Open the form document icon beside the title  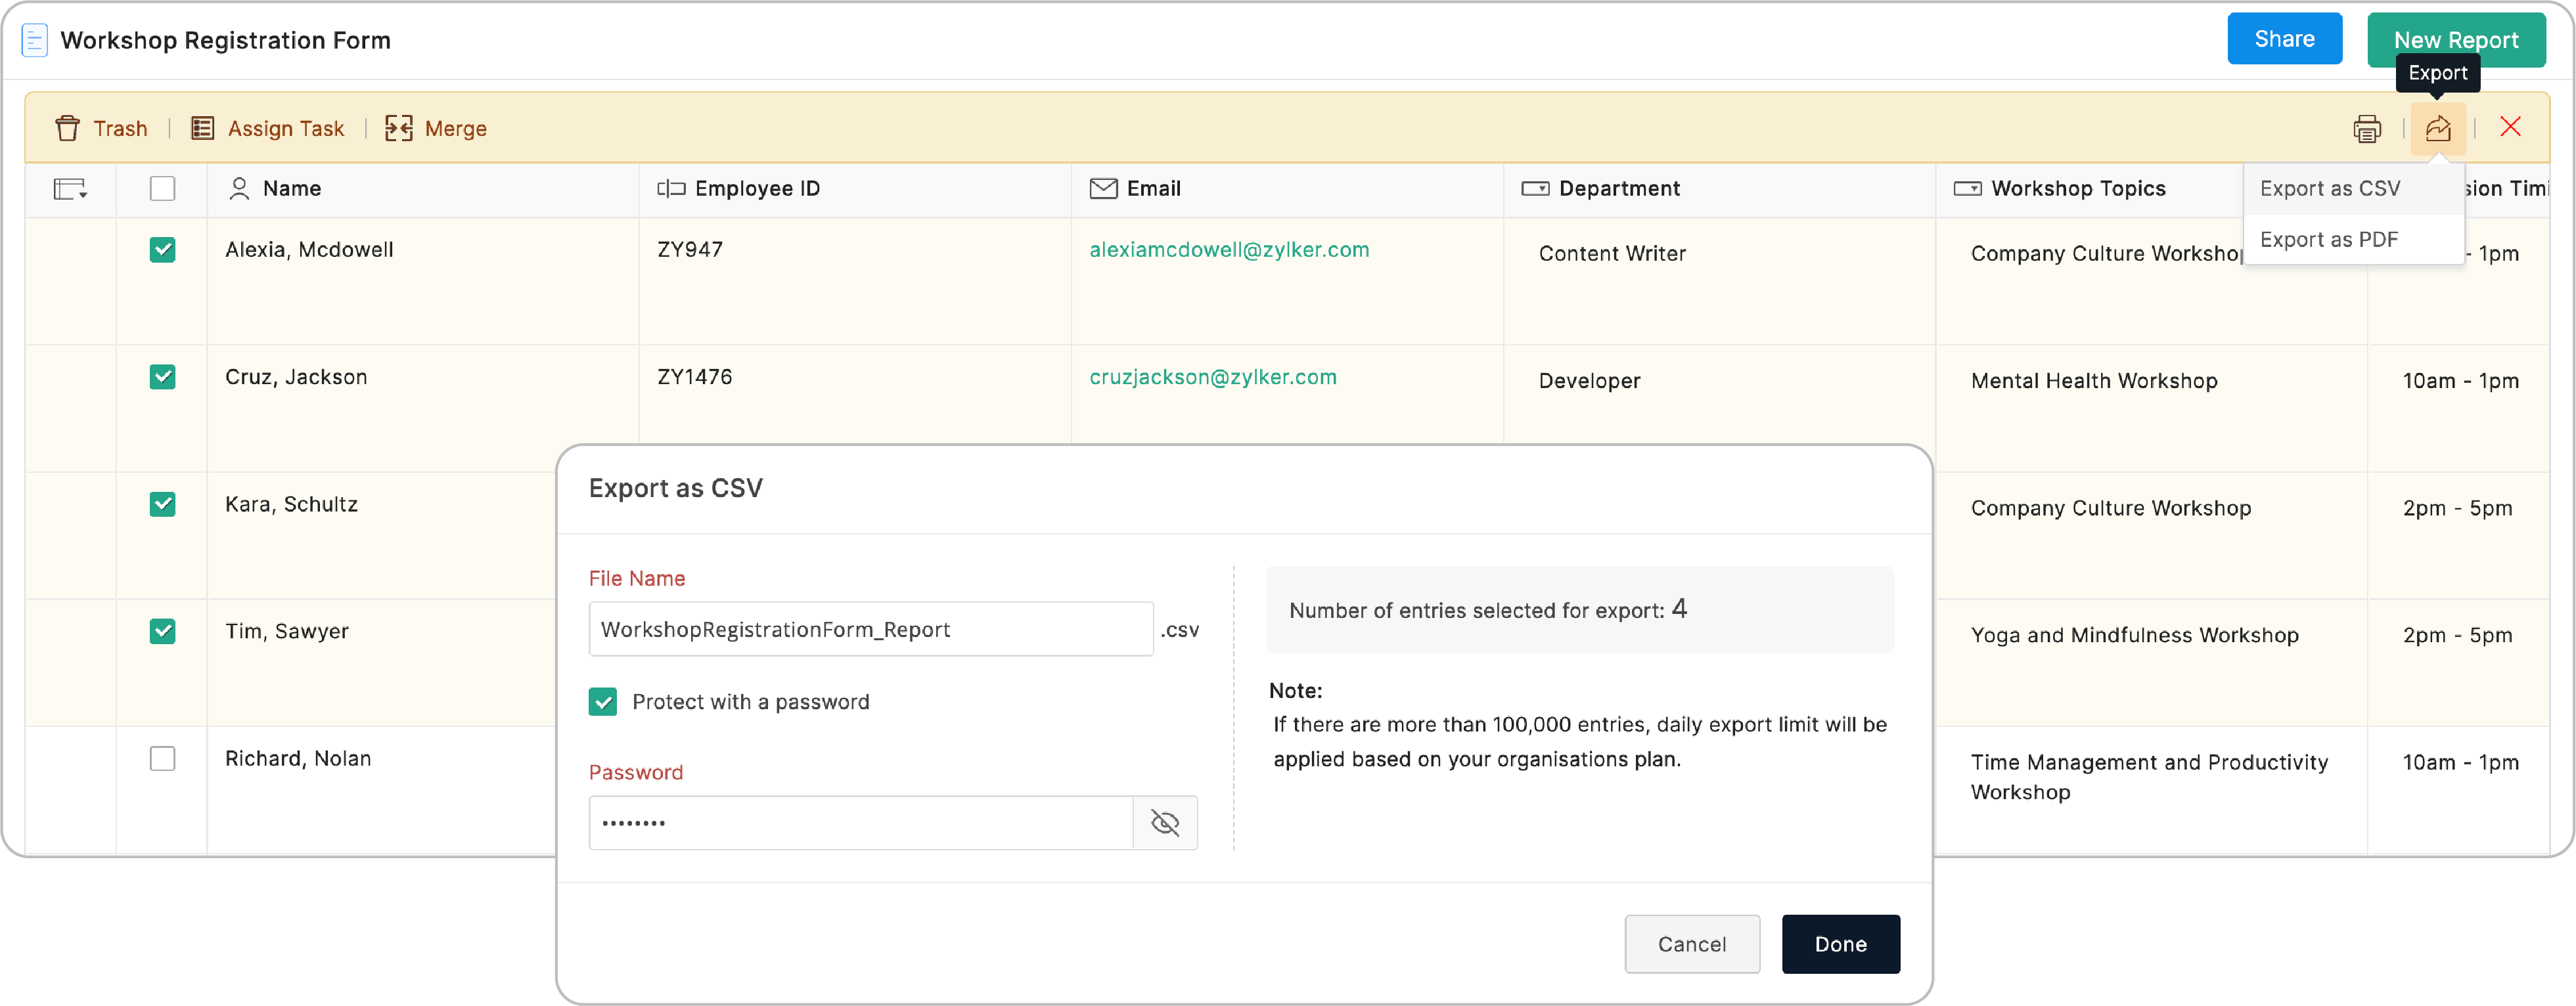(34, 40)
